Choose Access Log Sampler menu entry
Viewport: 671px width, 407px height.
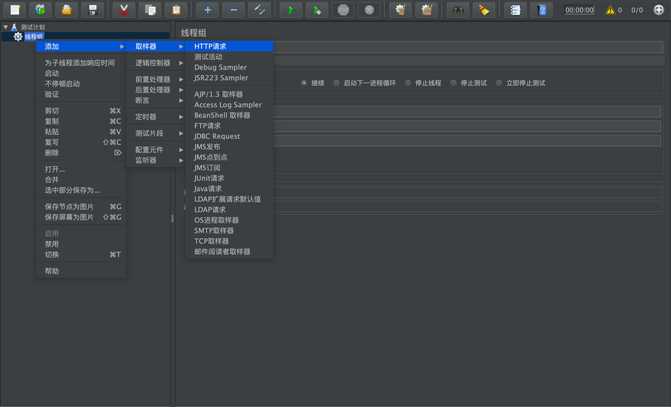[230, 105]
